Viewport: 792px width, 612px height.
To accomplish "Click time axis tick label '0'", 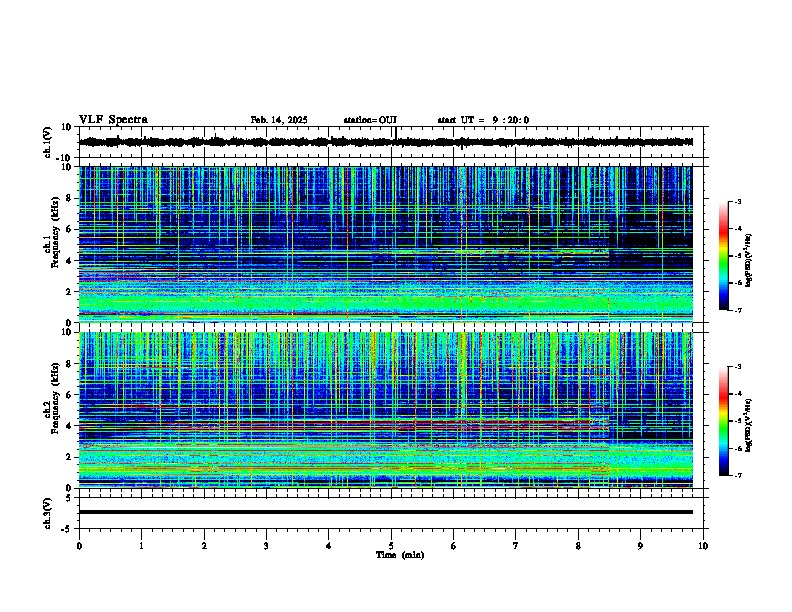I will [79, 546].
